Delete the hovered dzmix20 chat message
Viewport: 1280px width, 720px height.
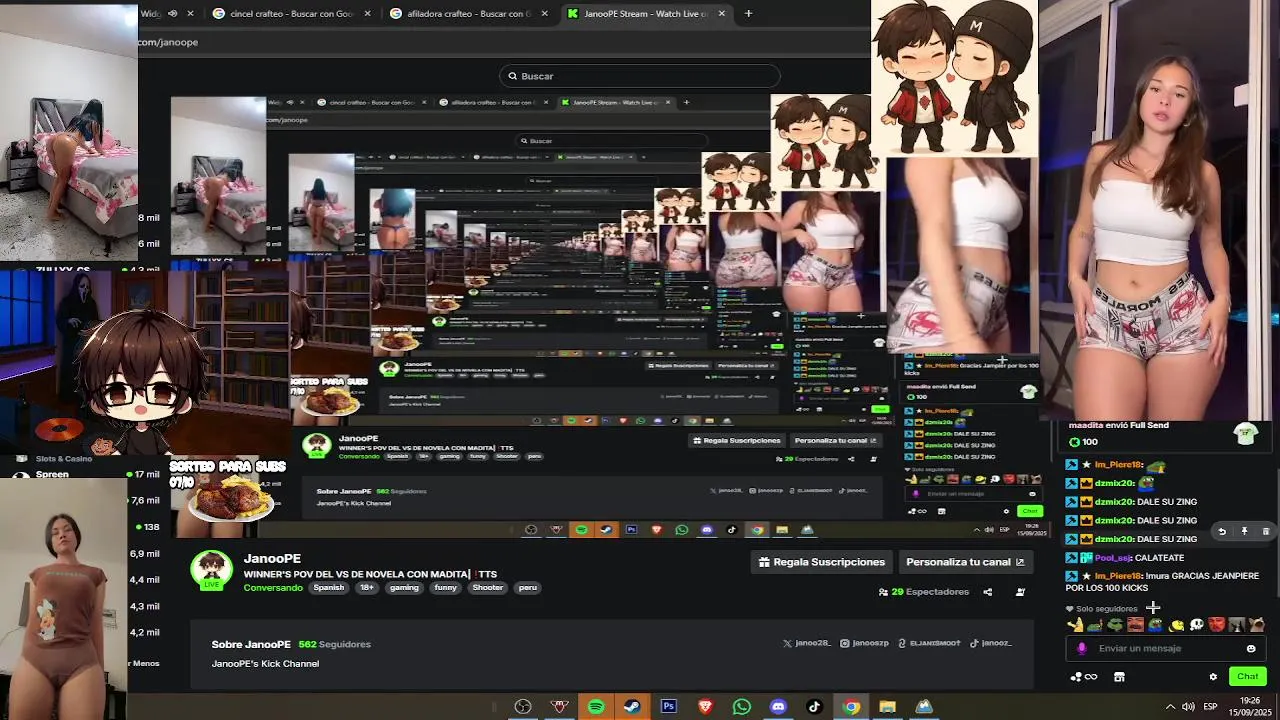click(1265, 531)
